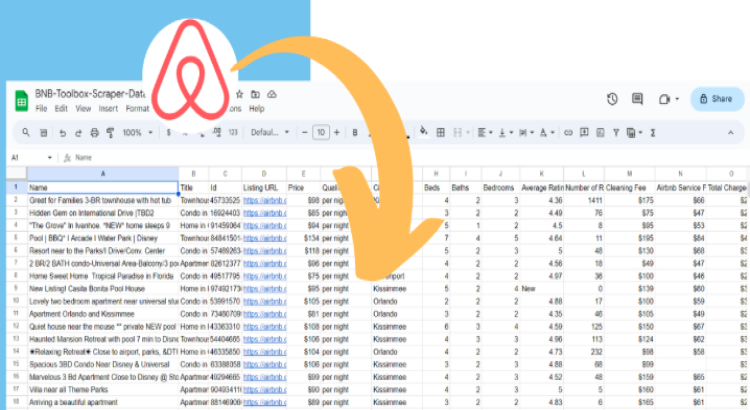Insert a chart from the toolbar
This screenshot has height=410, width=750.
click(600, 133)
